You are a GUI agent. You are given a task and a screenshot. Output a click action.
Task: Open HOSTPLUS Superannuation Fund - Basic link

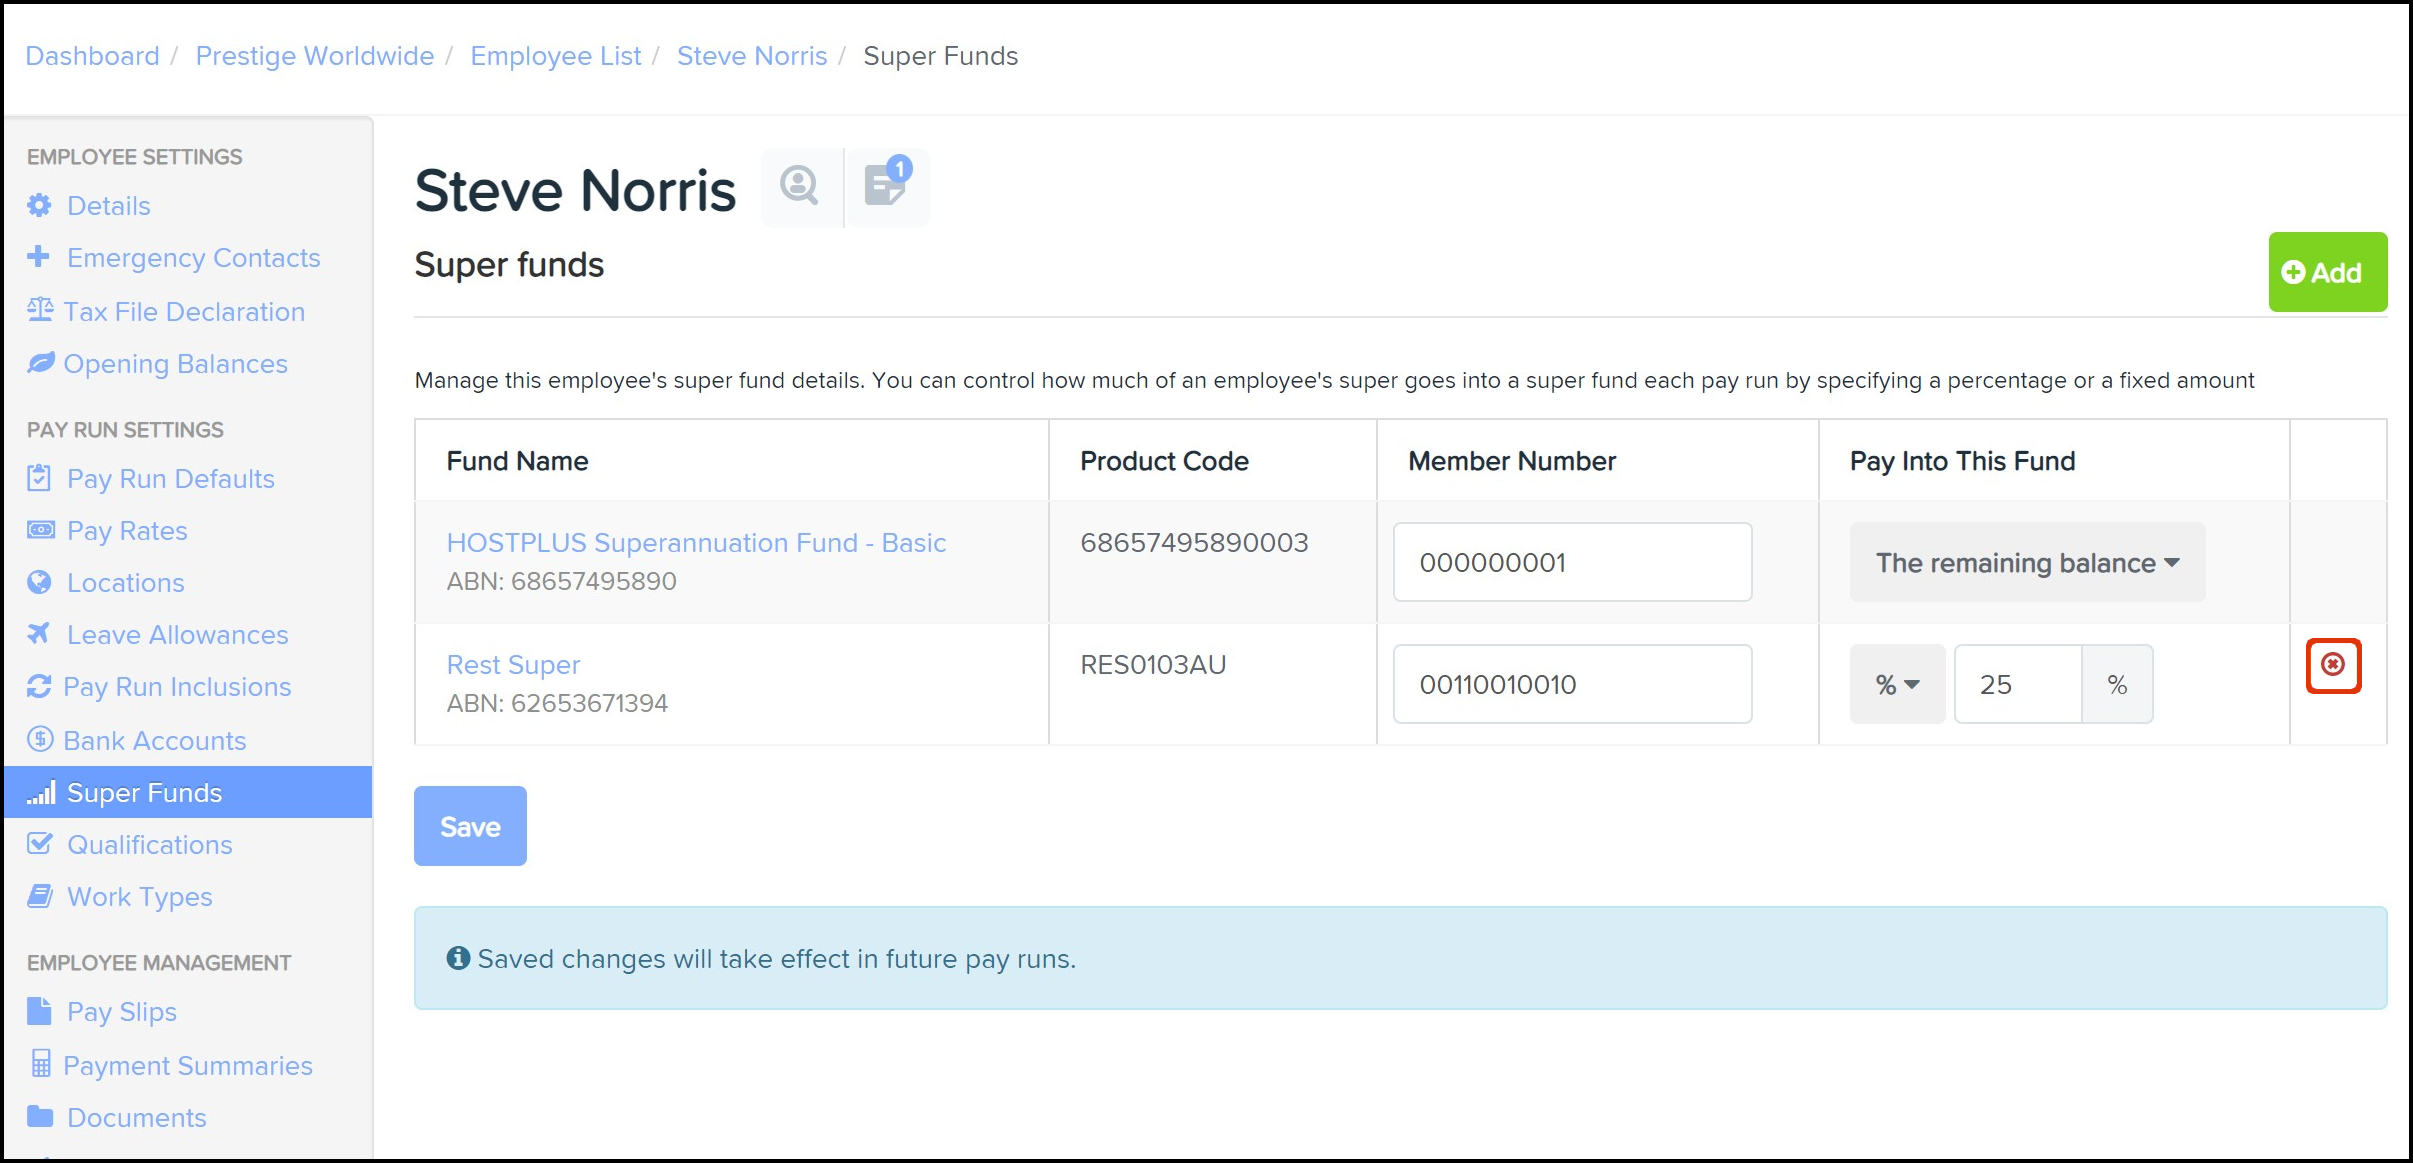click(x=696, y=543)
